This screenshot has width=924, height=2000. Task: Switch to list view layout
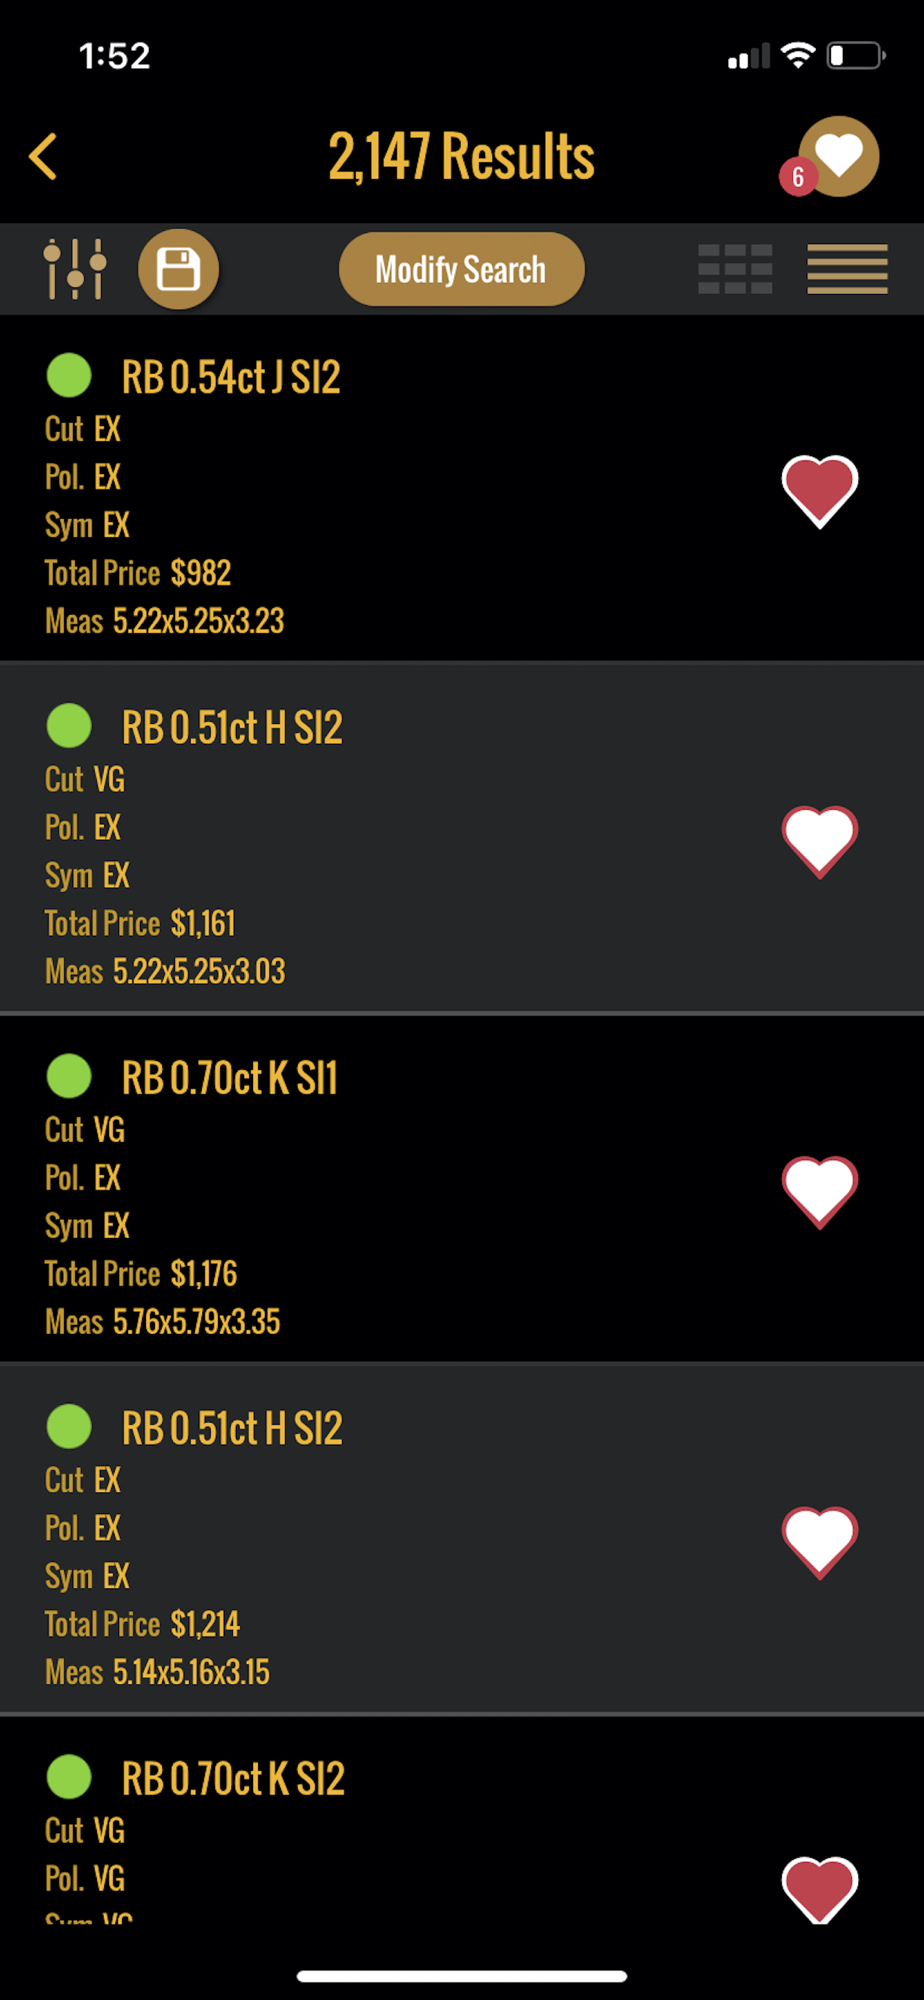coord(847,269)
